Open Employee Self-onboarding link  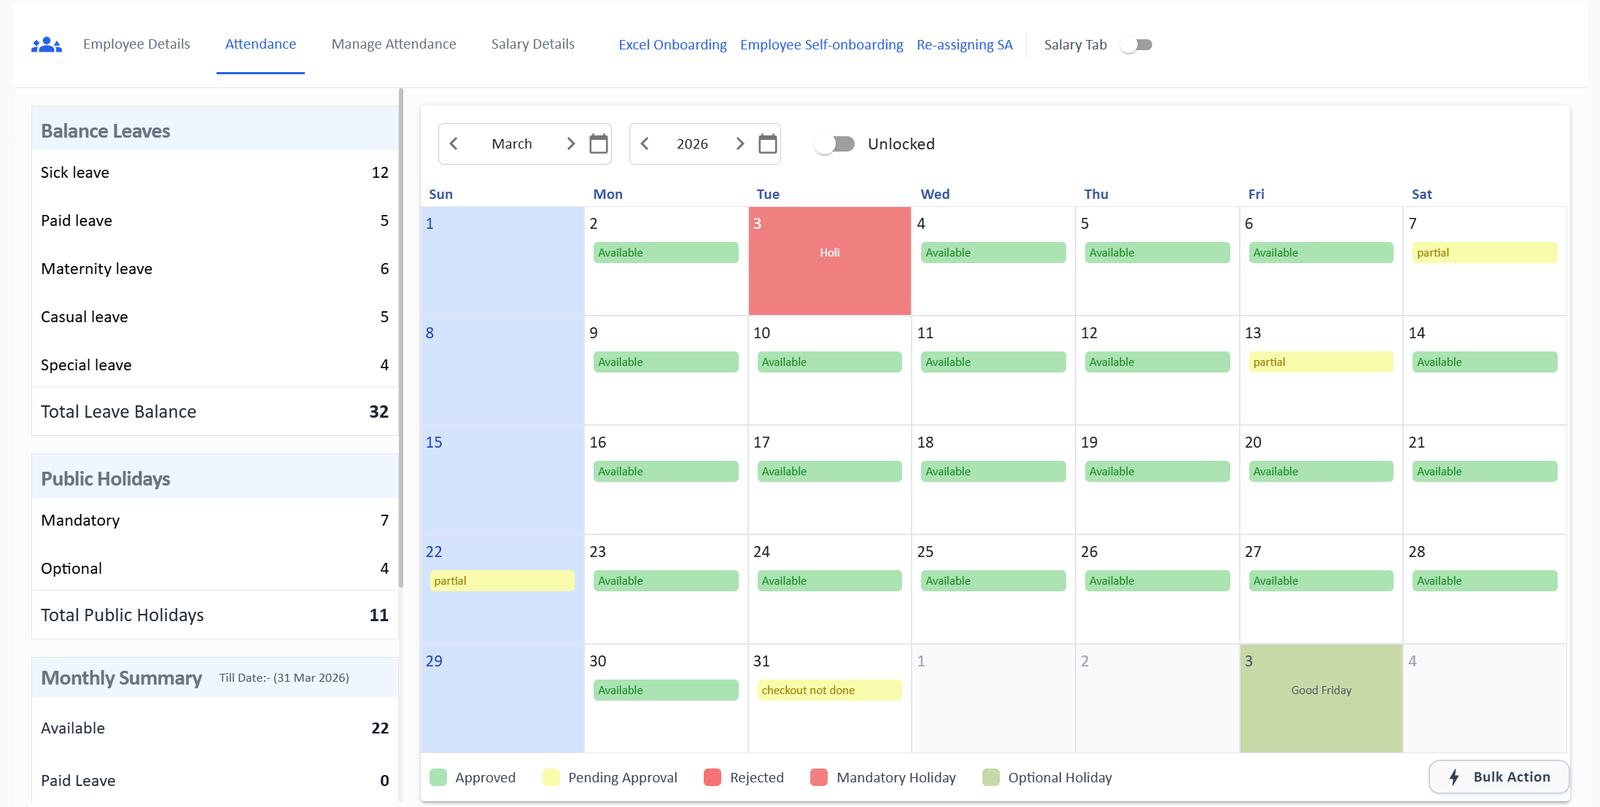pos(822,45)
